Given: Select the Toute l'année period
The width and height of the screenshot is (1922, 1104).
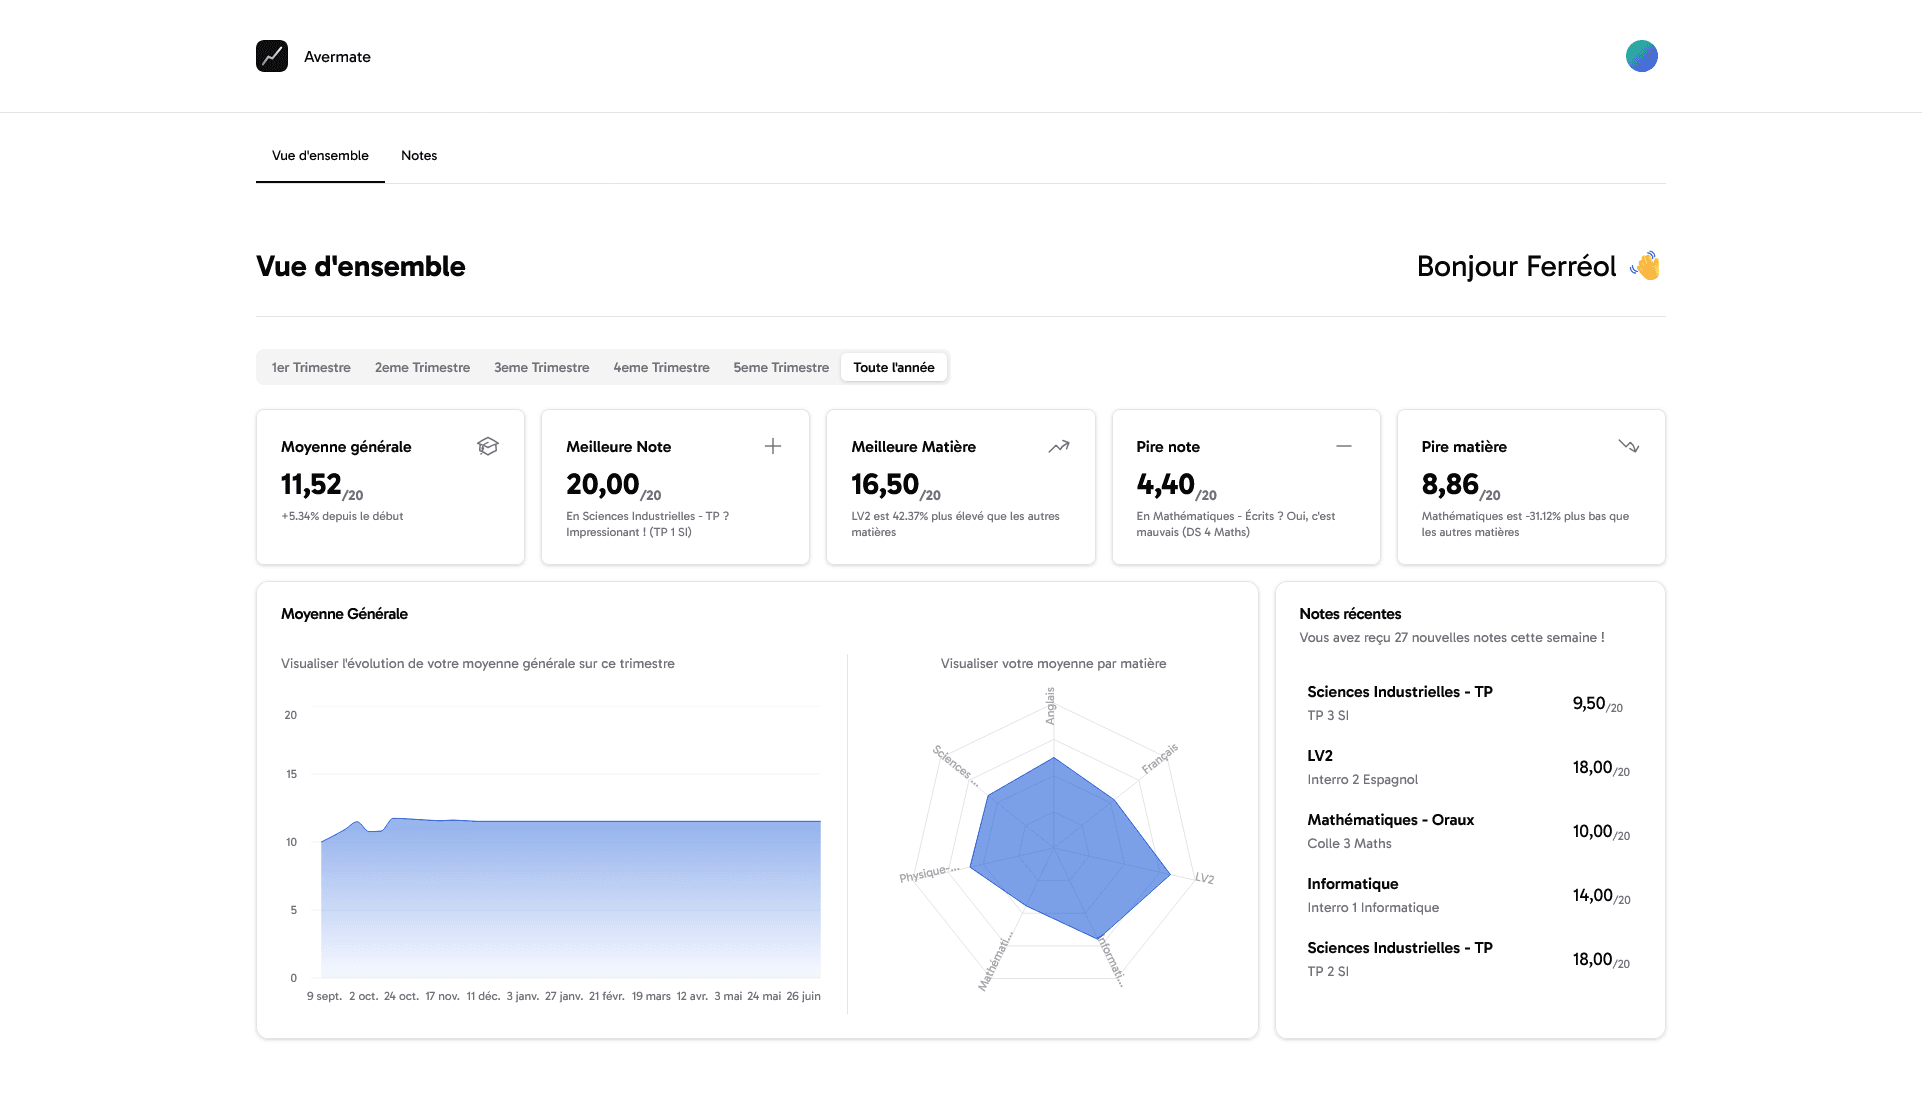Looking at the screenshot, I should [x=893, y=367].
